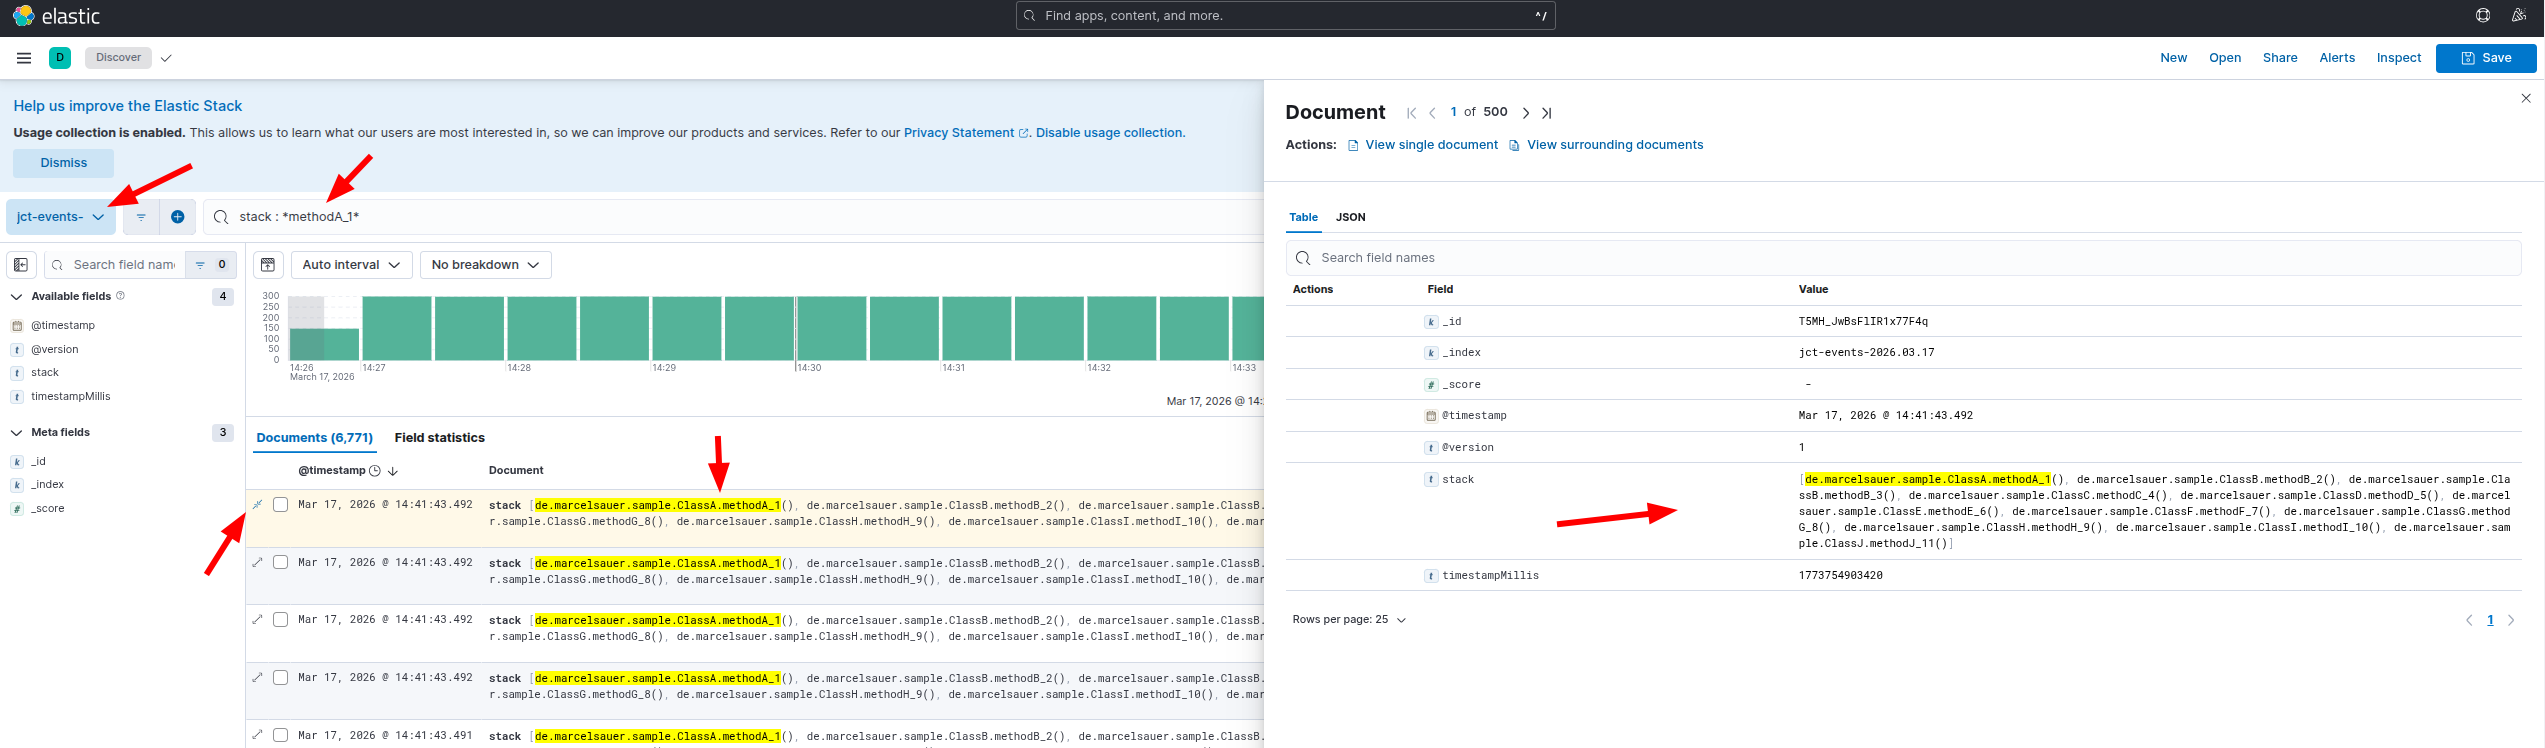Go to the first document in flyout
This screenshot has height=748, width=2545.
pos(1411,113)
